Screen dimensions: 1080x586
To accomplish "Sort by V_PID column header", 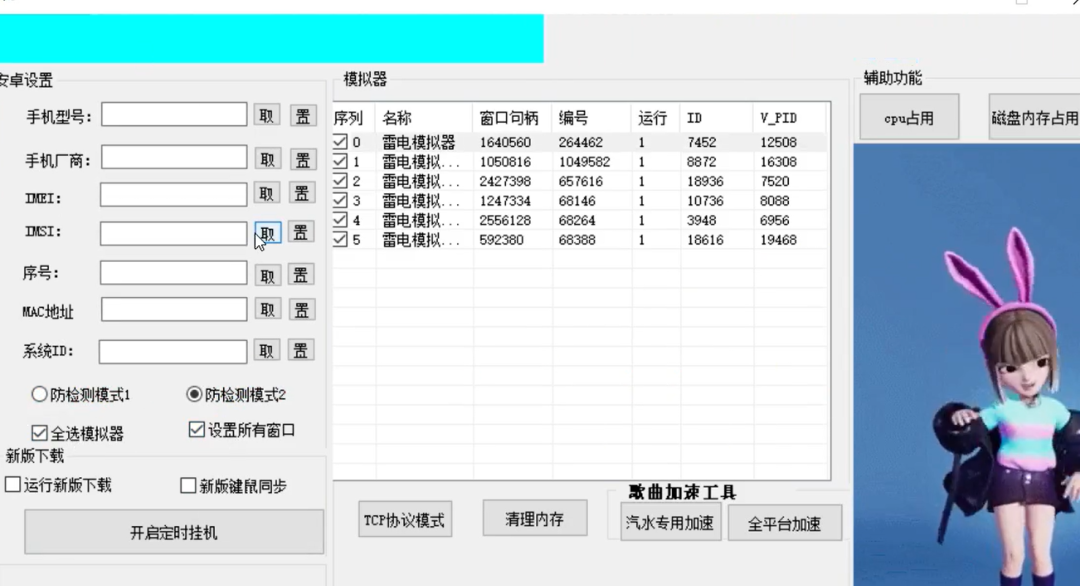I will 789,118.
